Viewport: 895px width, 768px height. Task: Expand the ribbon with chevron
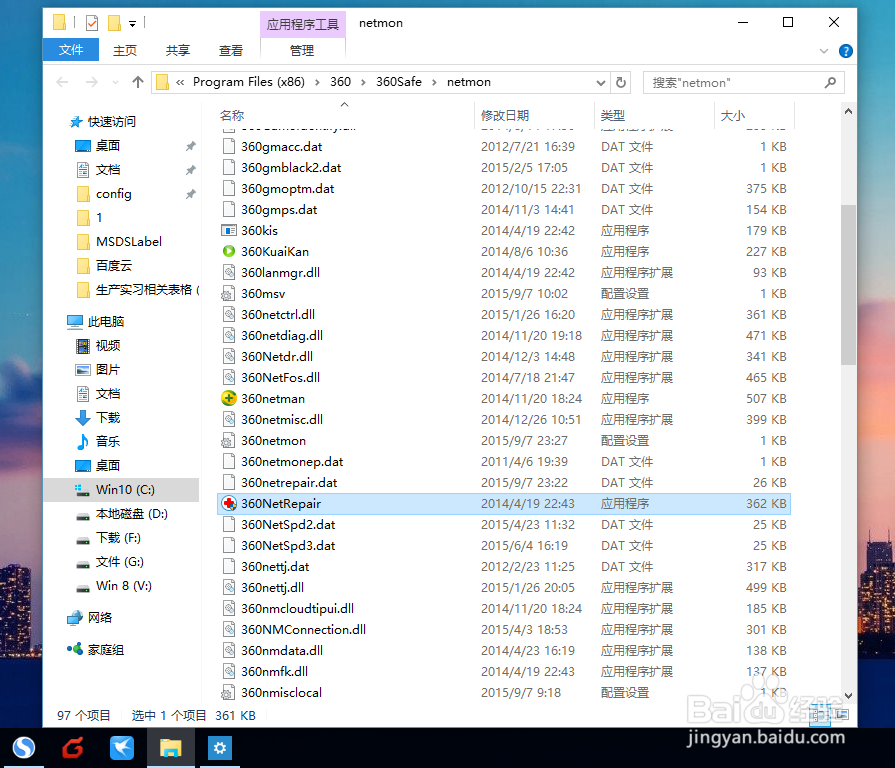coord(824,51)
